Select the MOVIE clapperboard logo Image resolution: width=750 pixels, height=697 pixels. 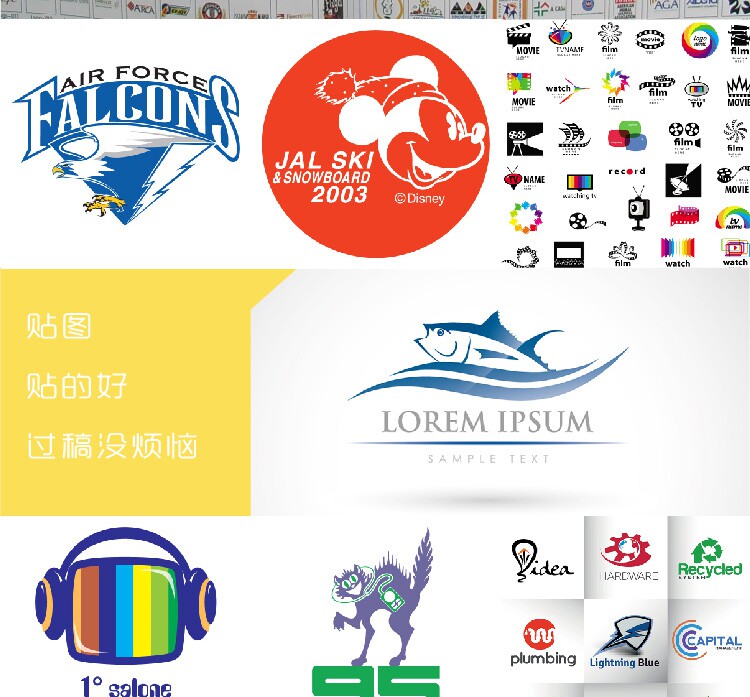point(523,41)
